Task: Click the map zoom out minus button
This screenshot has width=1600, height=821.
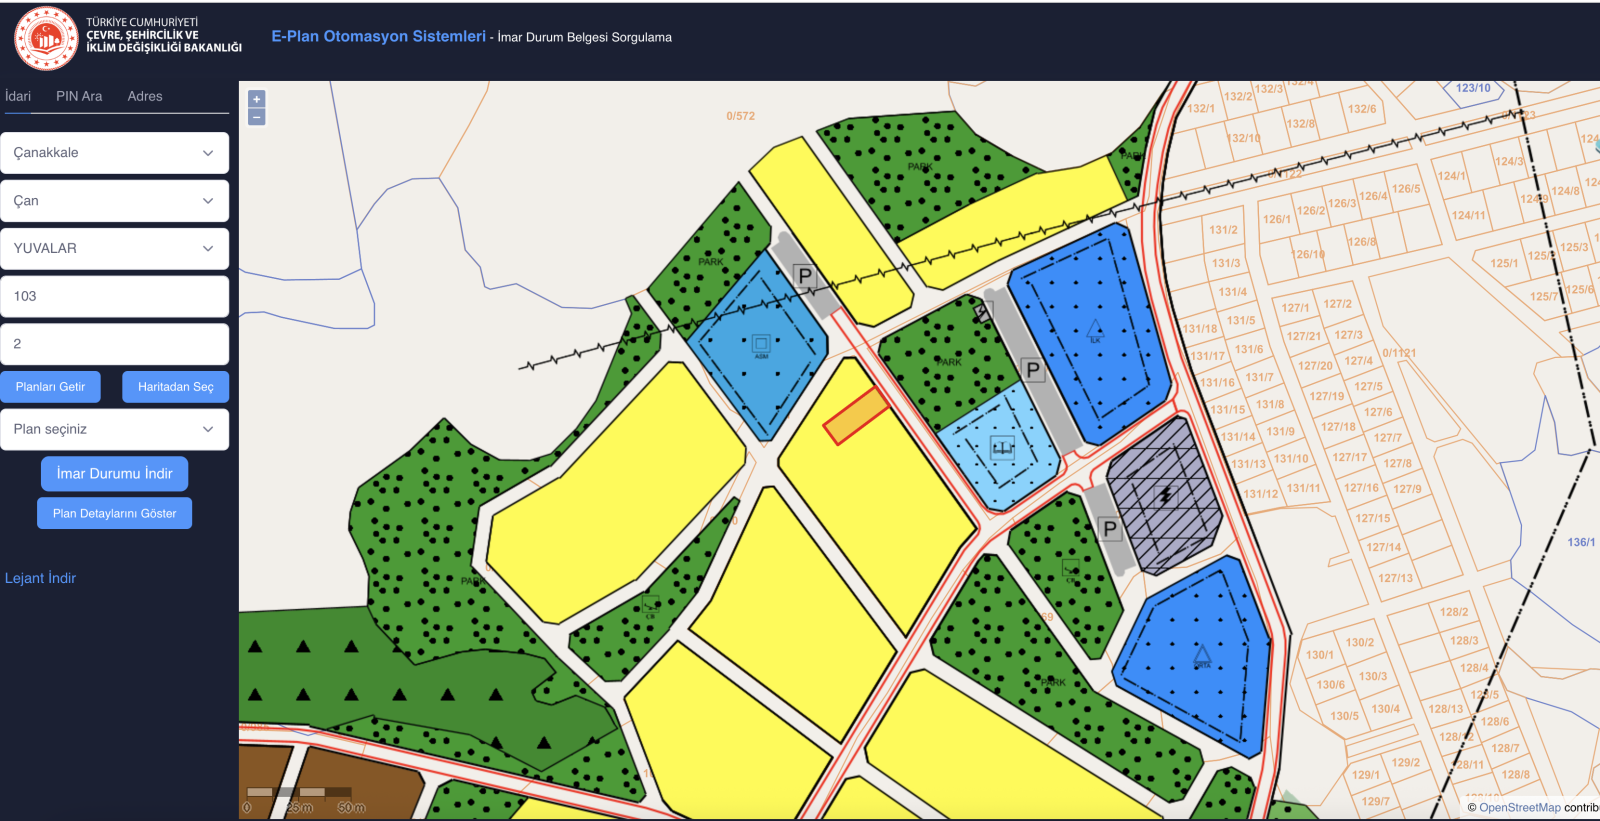Action: click(257, 117)
